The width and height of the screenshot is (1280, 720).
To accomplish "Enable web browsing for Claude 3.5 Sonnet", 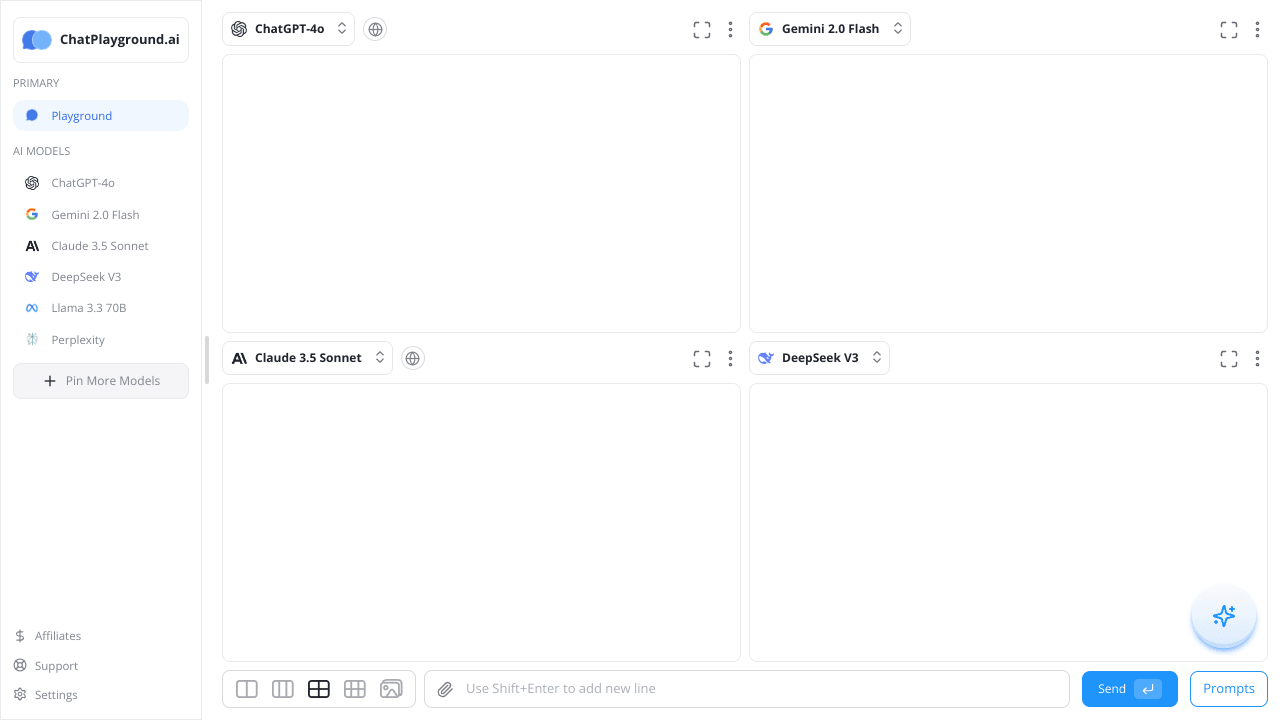I will click(412, 357).
